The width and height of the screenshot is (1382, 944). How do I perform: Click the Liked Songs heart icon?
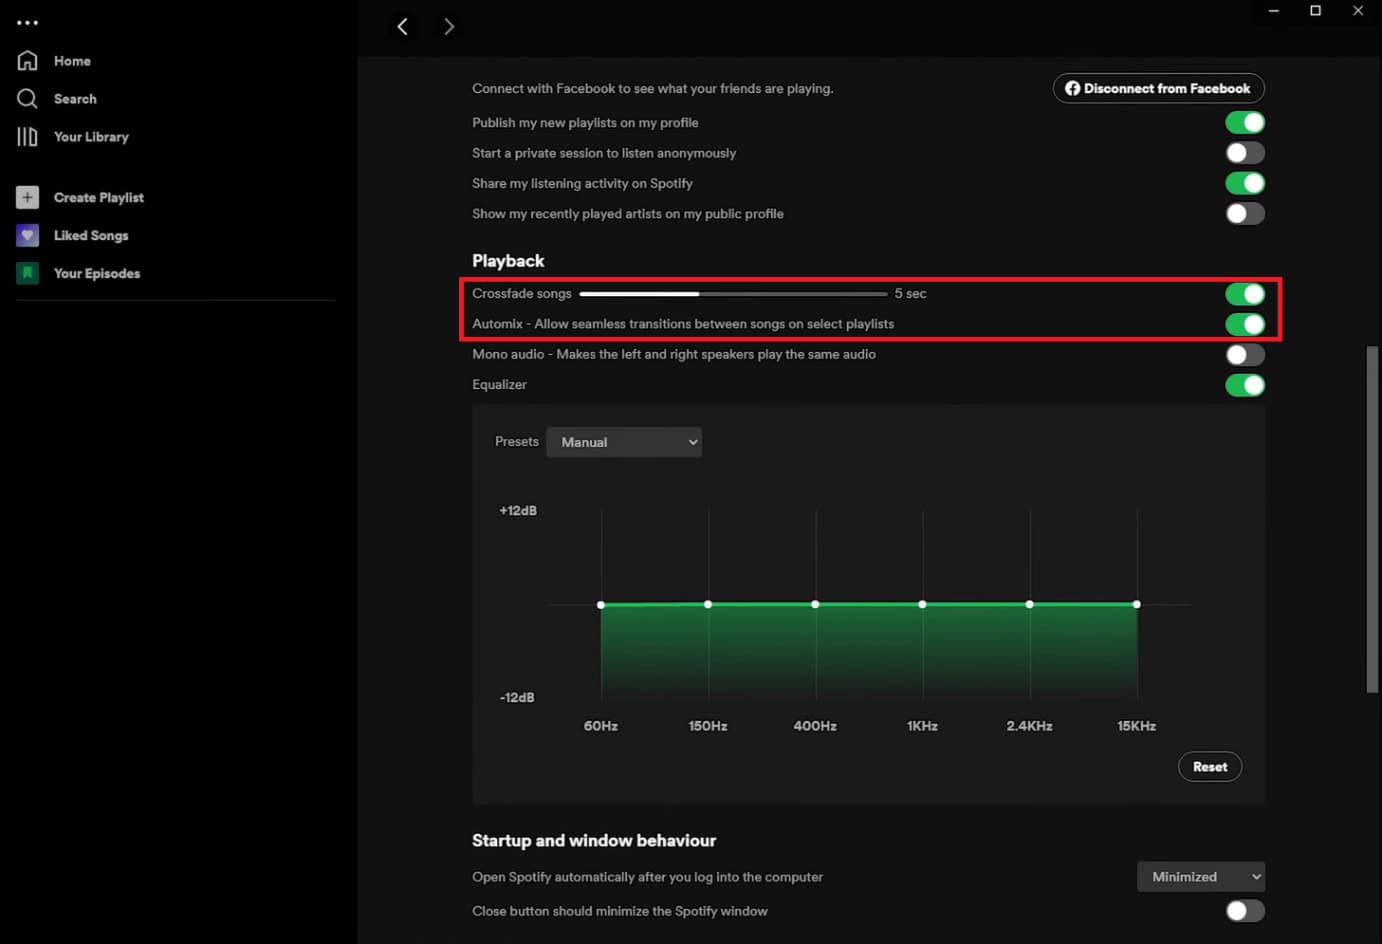28,235
